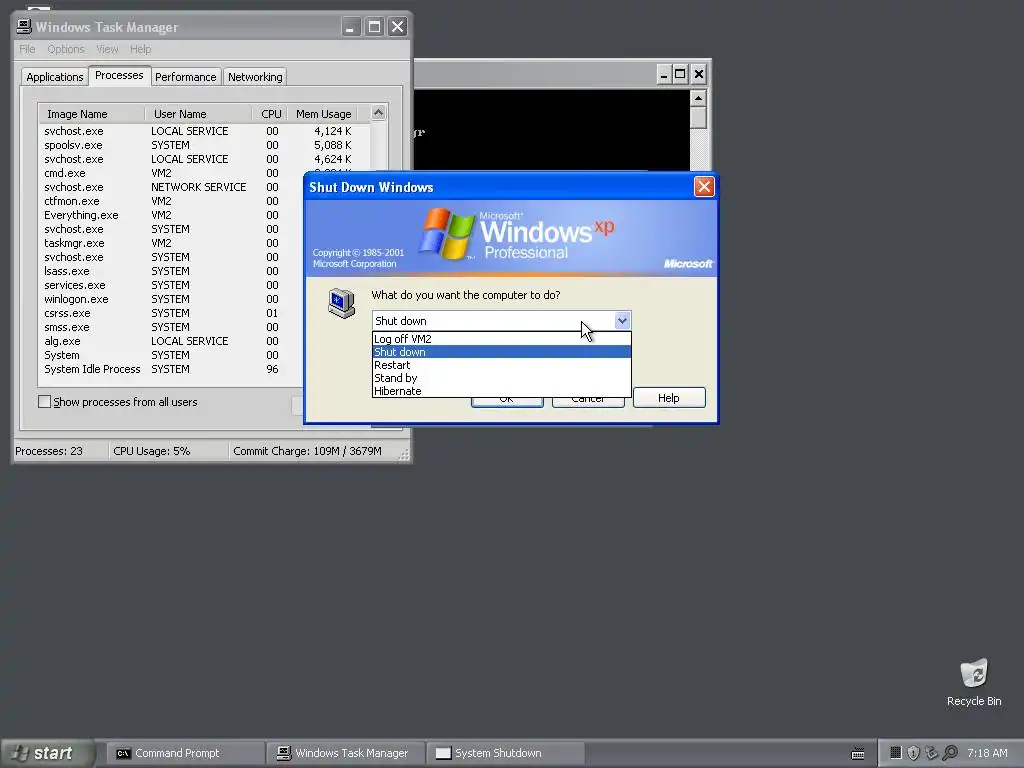Image resolution: width=1024 pixels, height=768 pixels.
Task: Choose Stand by from the dropdown list
Action: (502, 378)
